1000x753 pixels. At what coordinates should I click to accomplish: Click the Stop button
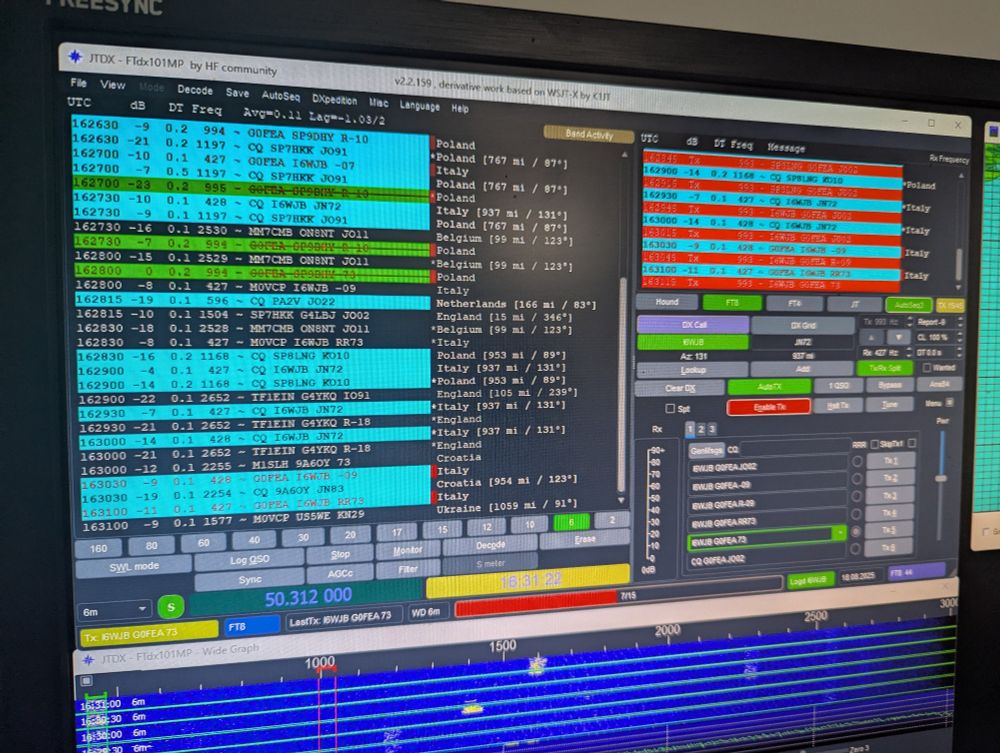340,555
